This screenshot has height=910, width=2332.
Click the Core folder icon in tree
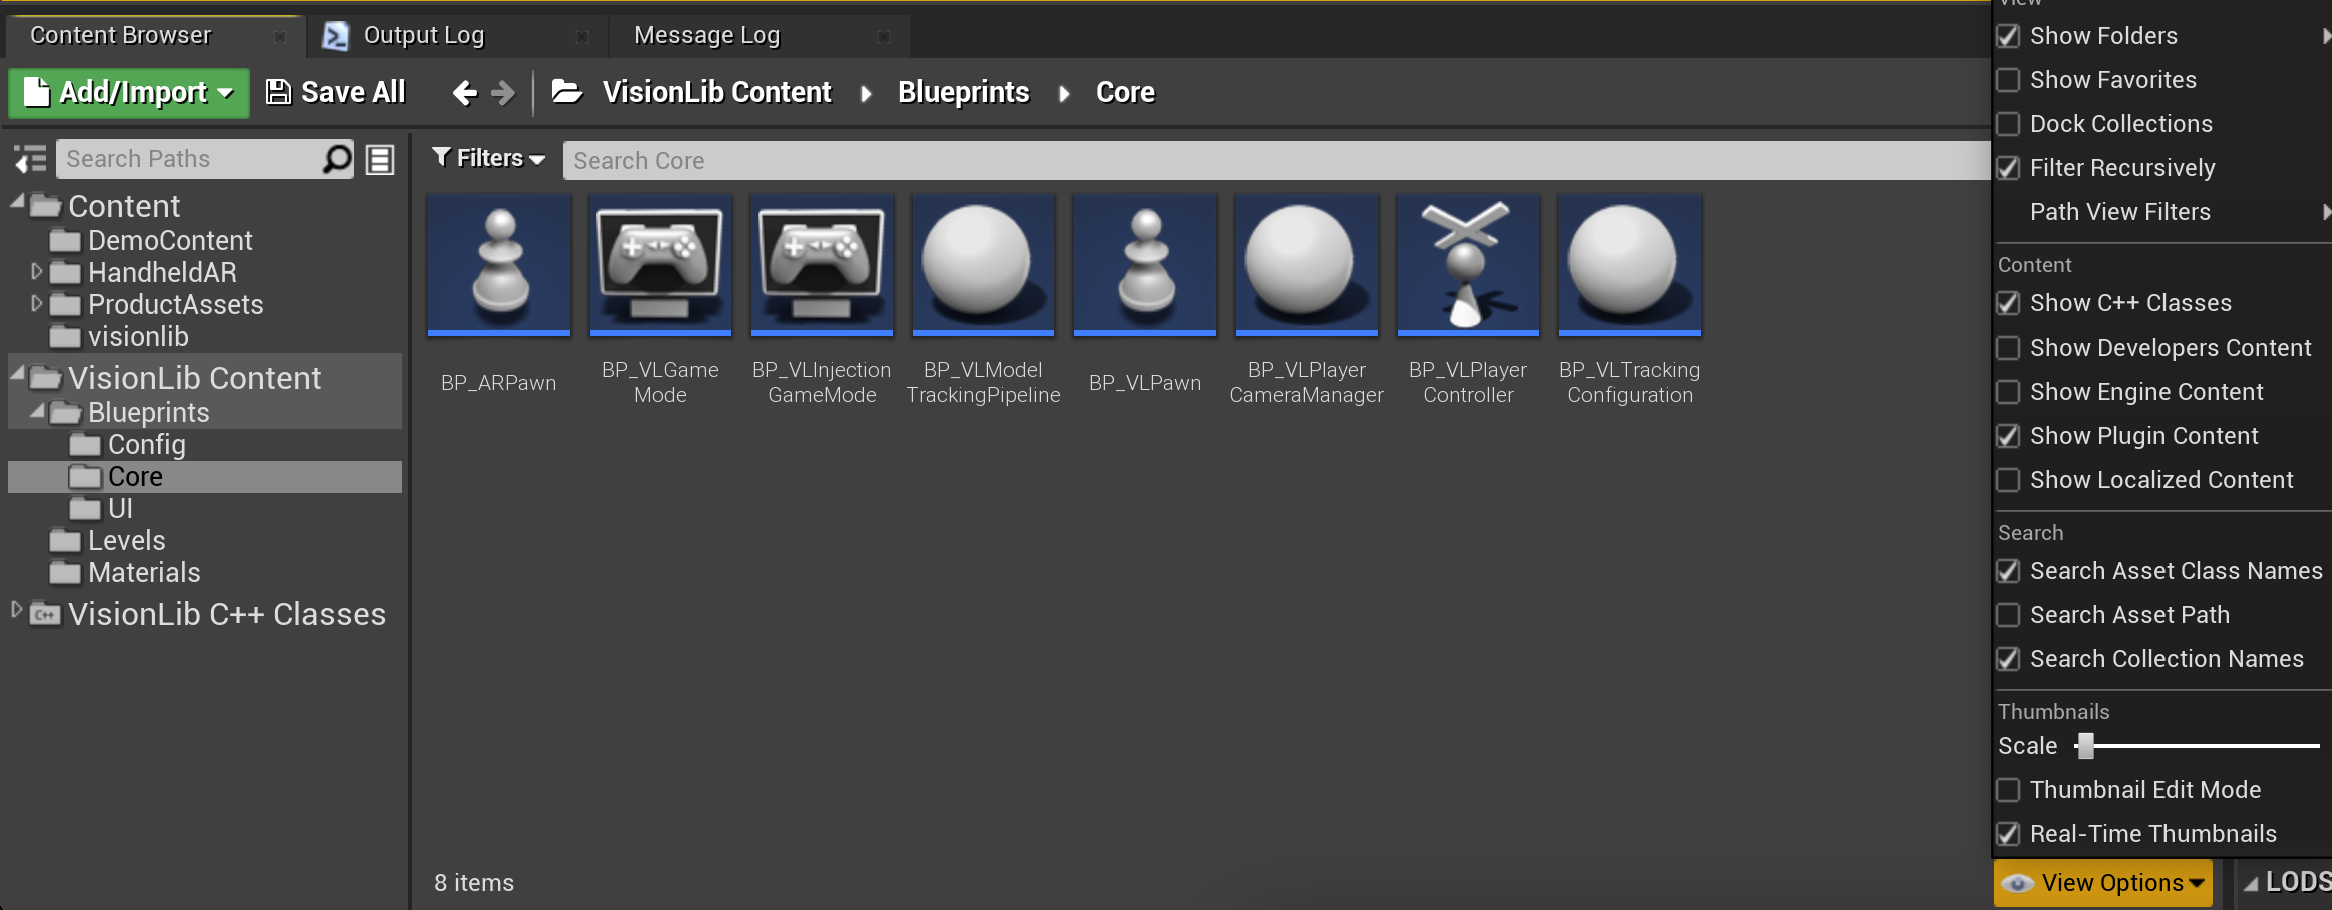[x=85, y=476]
